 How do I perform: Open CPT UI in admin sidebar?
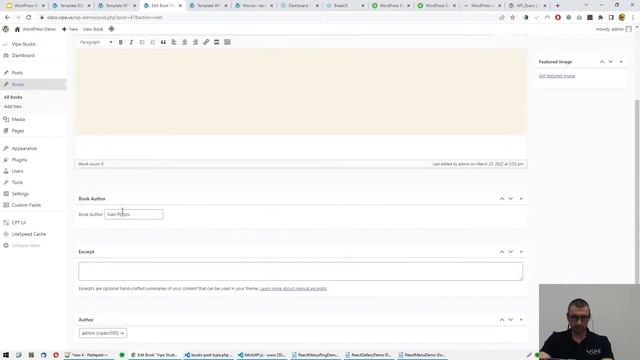19,223
